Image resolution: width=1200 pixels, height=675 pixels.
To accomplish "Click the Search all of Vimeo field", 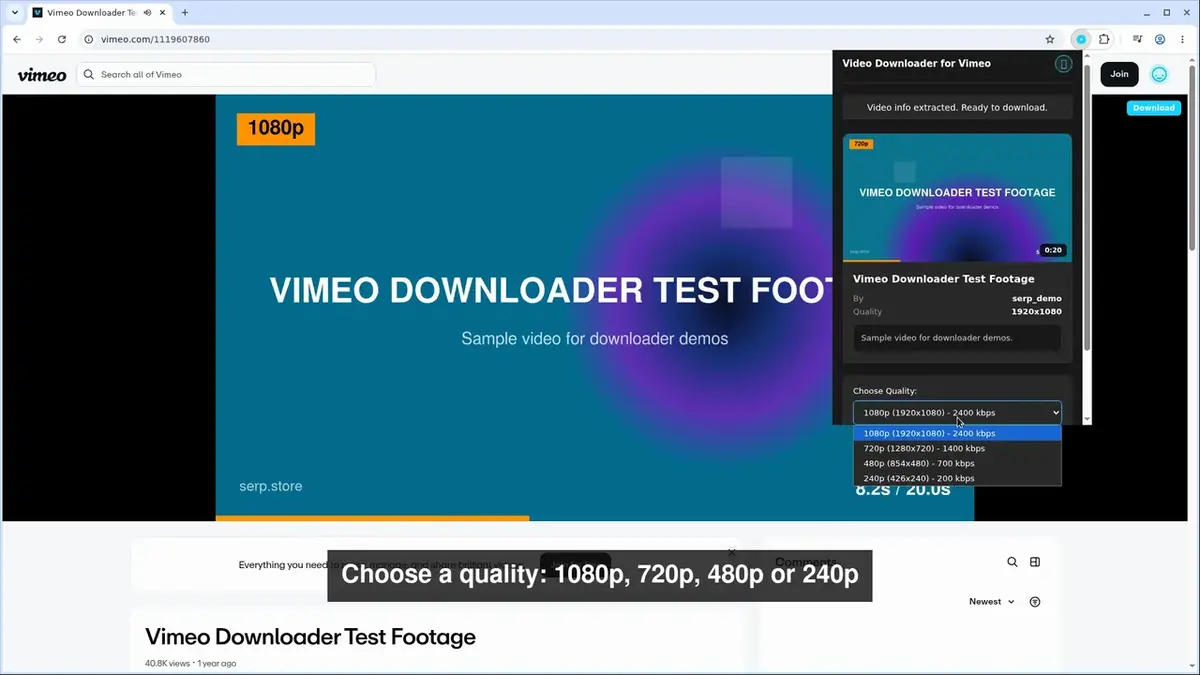I will tap(226, 75).
